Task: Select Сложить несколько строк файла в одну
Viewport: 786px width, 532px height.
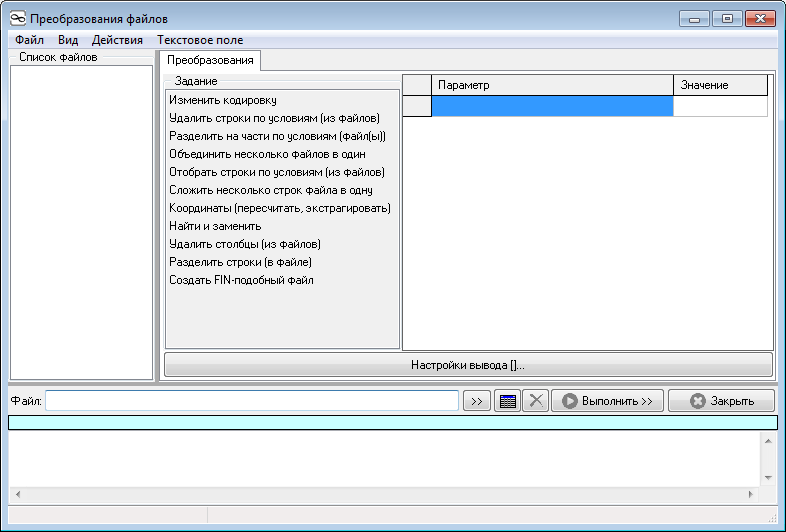Action: pos(271,190)
